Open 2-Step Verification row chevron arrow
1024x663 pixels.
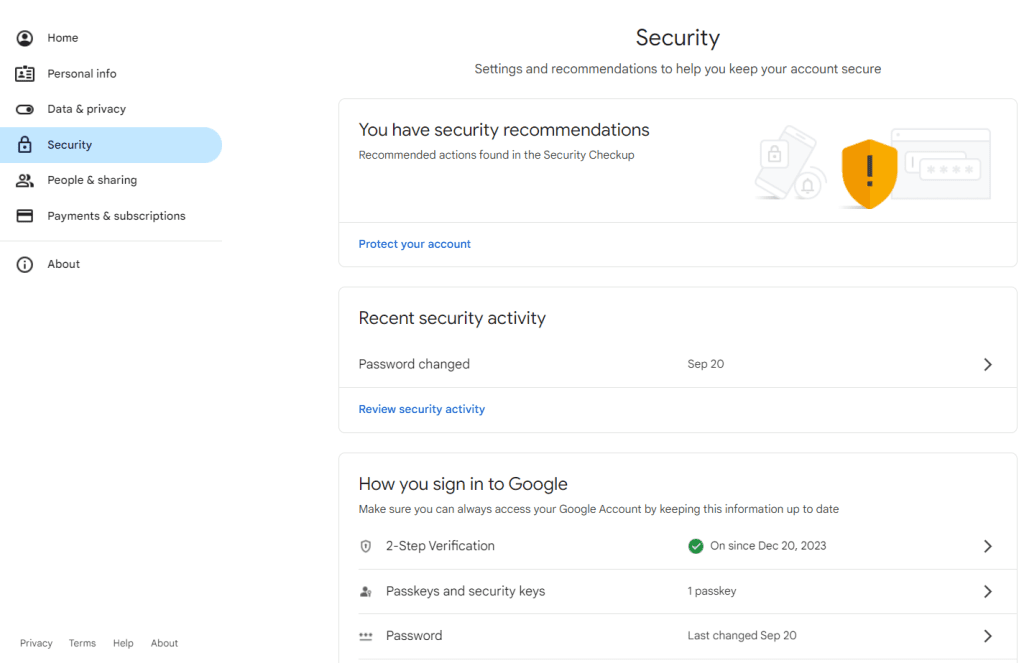[987, 546]
